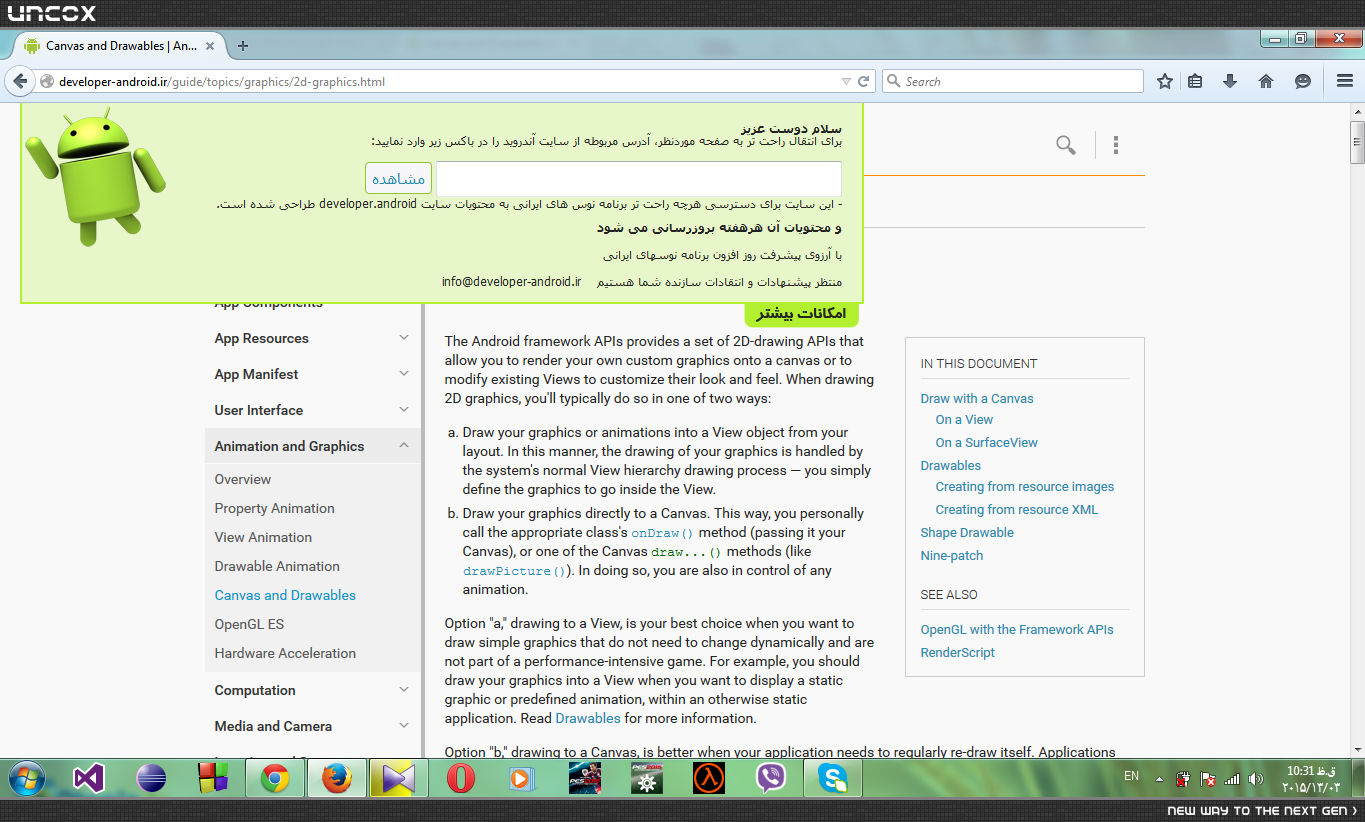This screenshot has height=822, width=1365.
Task: Open the Windows Start menu
Action: point(25,777)
